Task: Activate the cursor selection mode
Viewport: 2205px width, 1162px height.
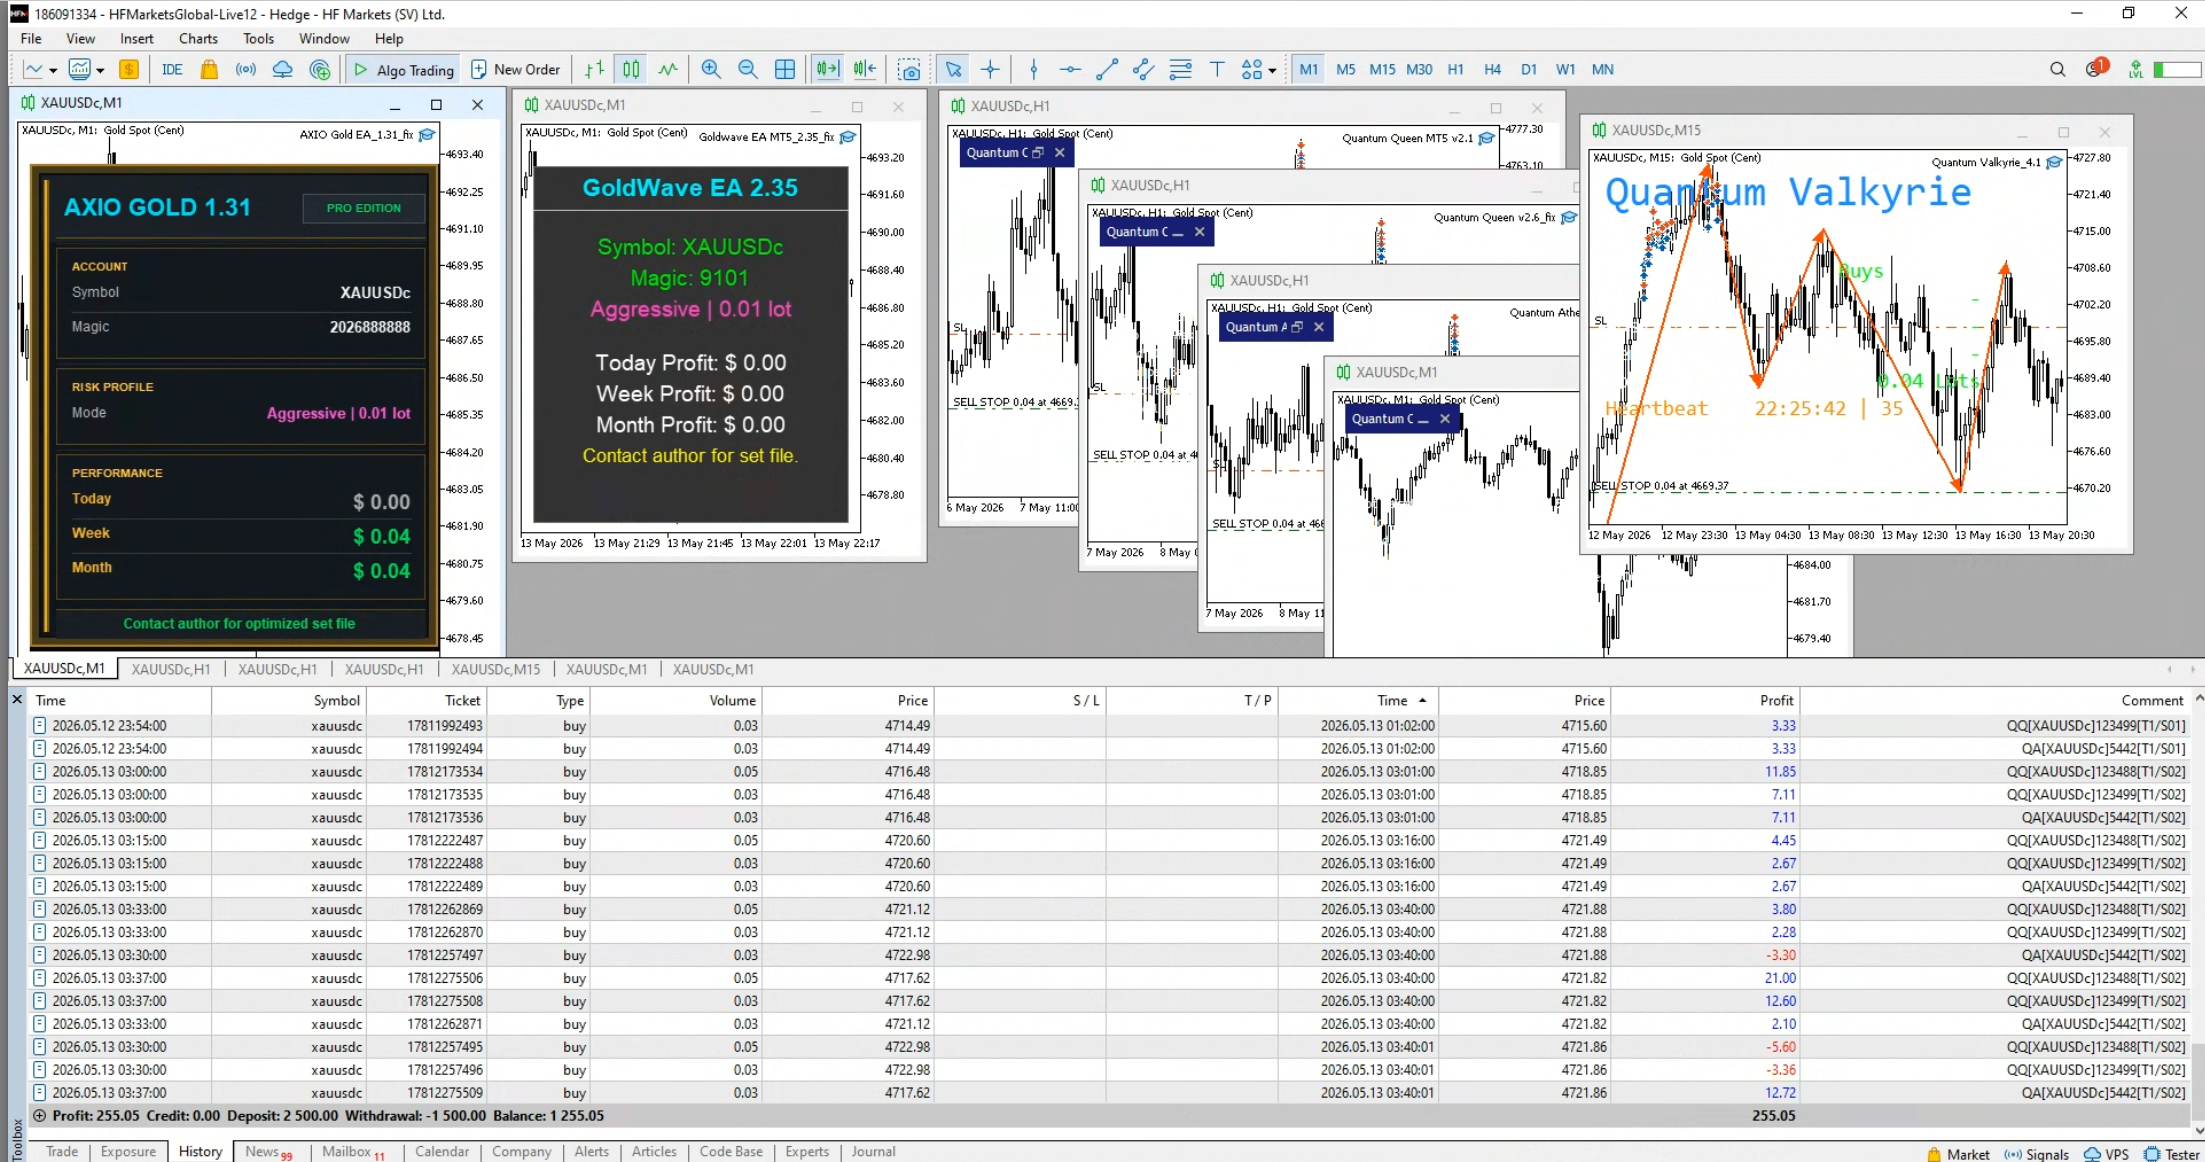Action: (953, 69)
